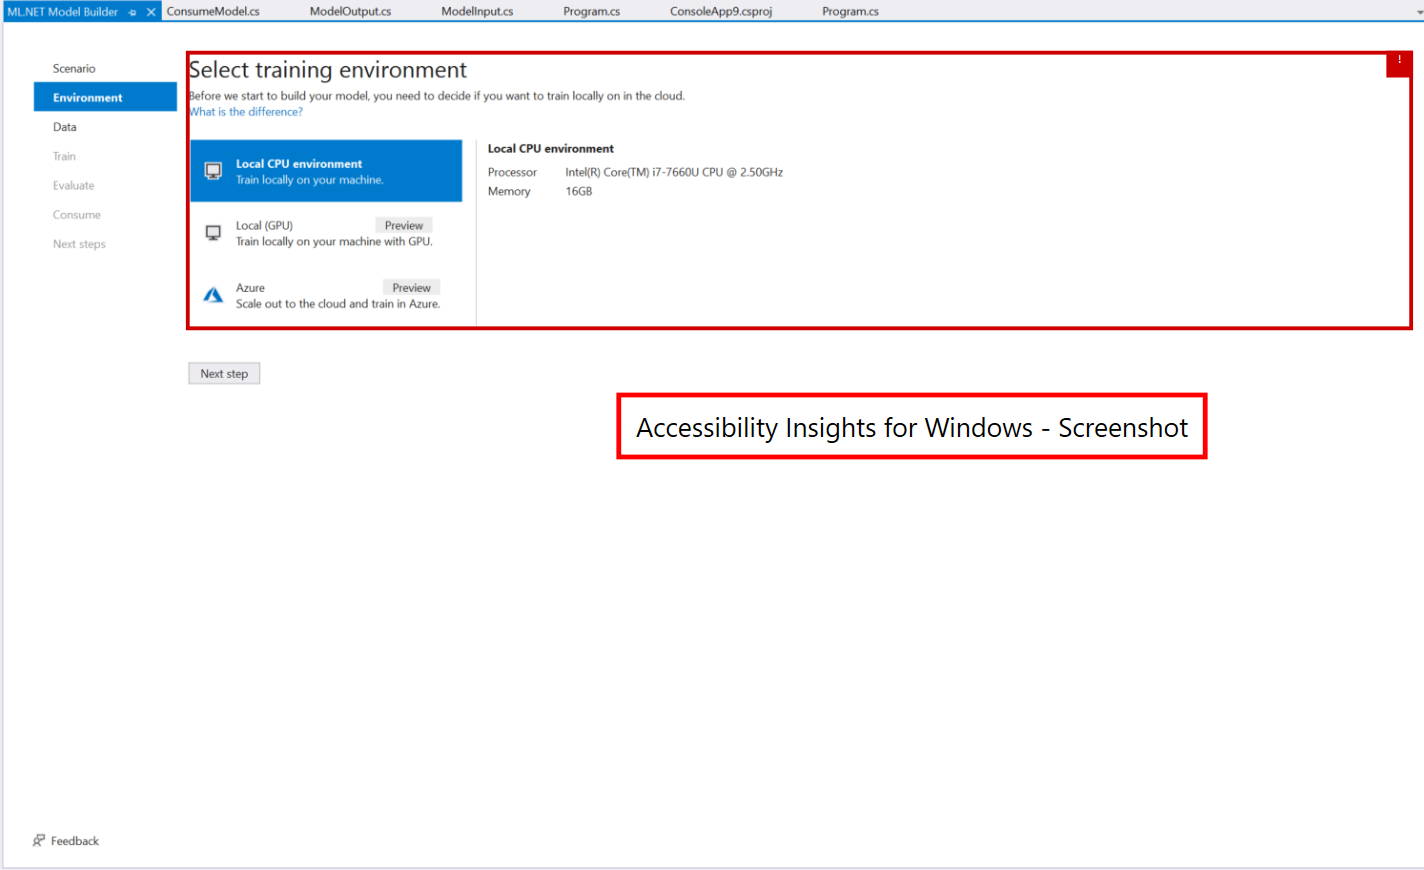Click the Azure cloud icon
The height and width of the screenshot is (870, 1424).
212,294
